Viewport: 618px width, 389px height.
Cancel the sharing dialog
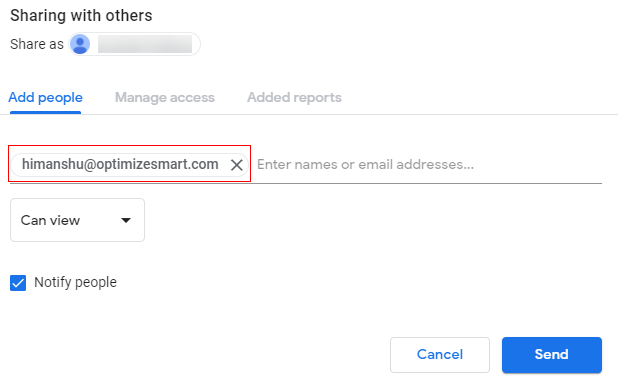tap(440, 355)
